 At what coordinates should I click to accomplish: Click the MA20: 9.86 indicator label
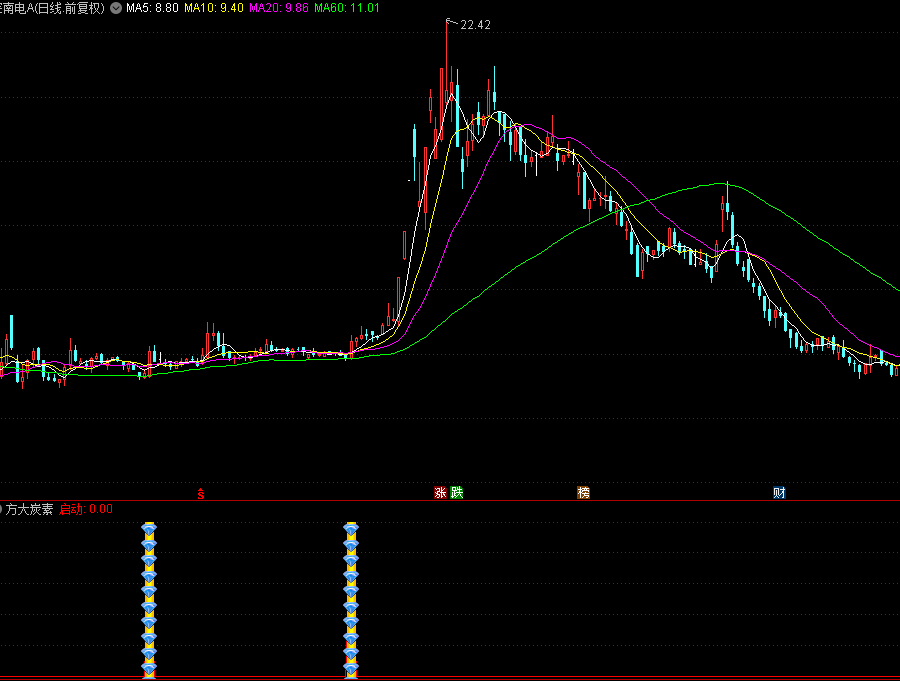[278, 8]
